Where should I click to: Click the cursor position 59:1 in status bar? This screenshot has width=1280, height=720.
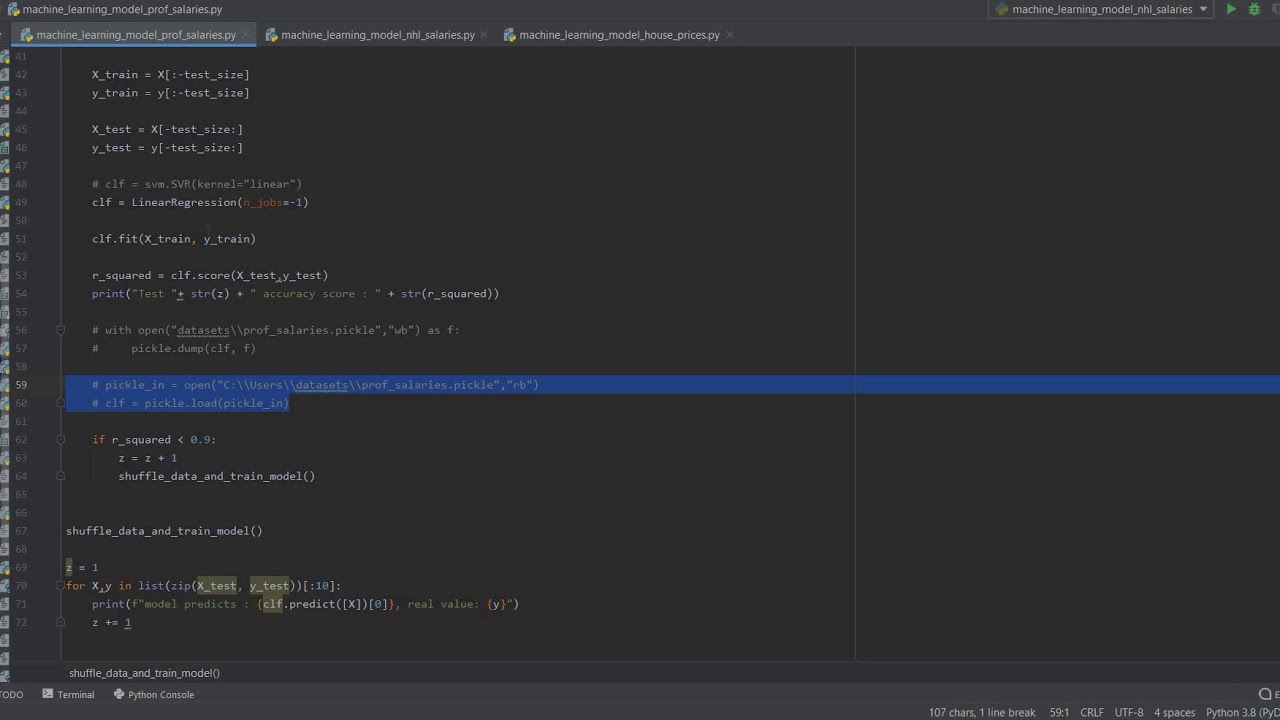pos(1059,713)
